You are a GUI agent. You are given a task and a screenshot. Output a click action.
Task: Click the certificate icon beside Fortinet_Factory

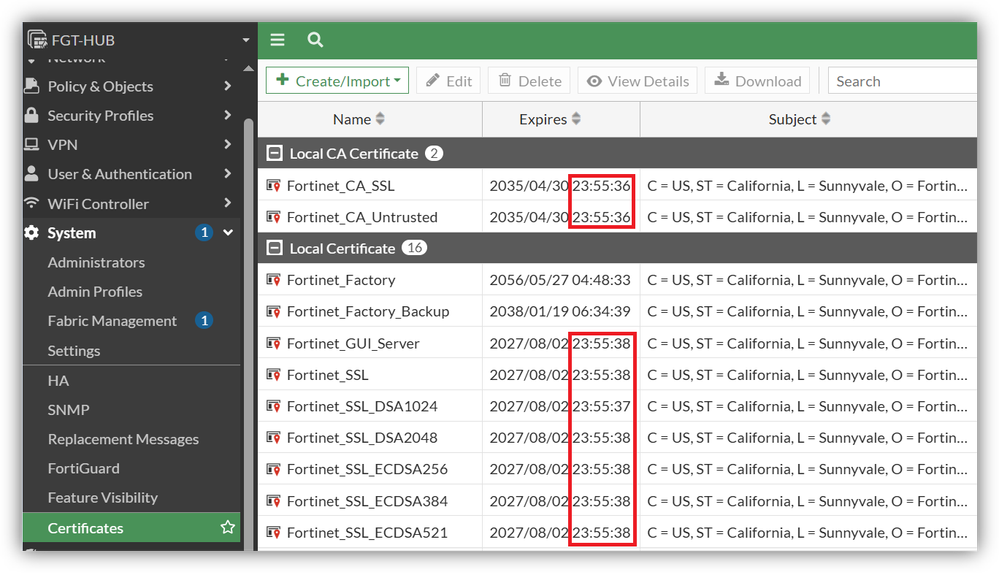pyautogui.click(x=273, y=280)
